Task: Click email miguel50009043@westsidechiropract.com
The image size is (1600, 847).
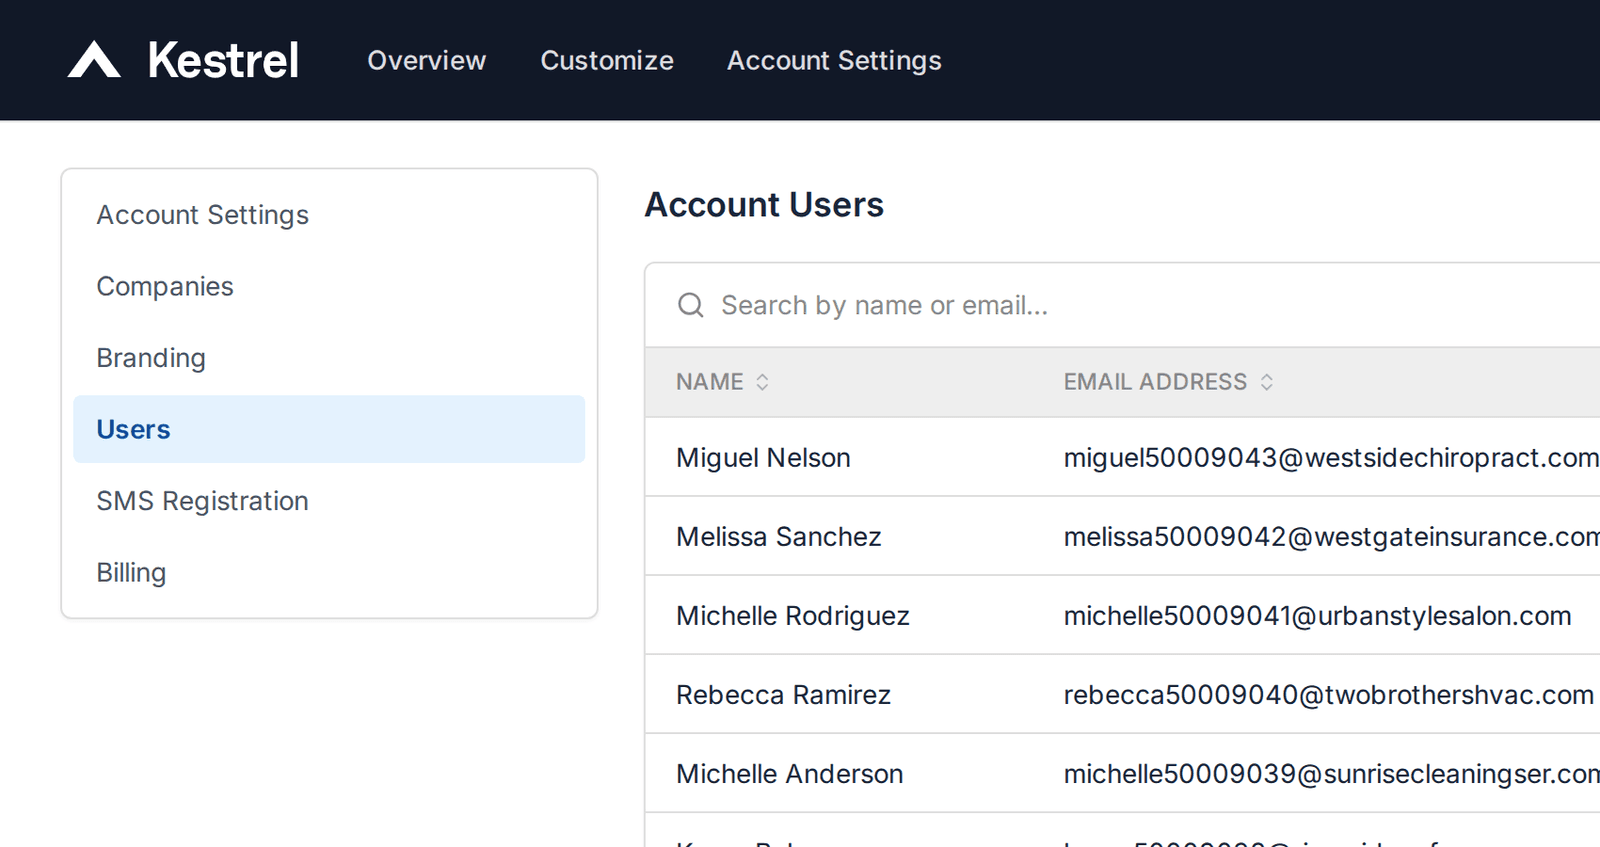Action: coord(1331,458)
